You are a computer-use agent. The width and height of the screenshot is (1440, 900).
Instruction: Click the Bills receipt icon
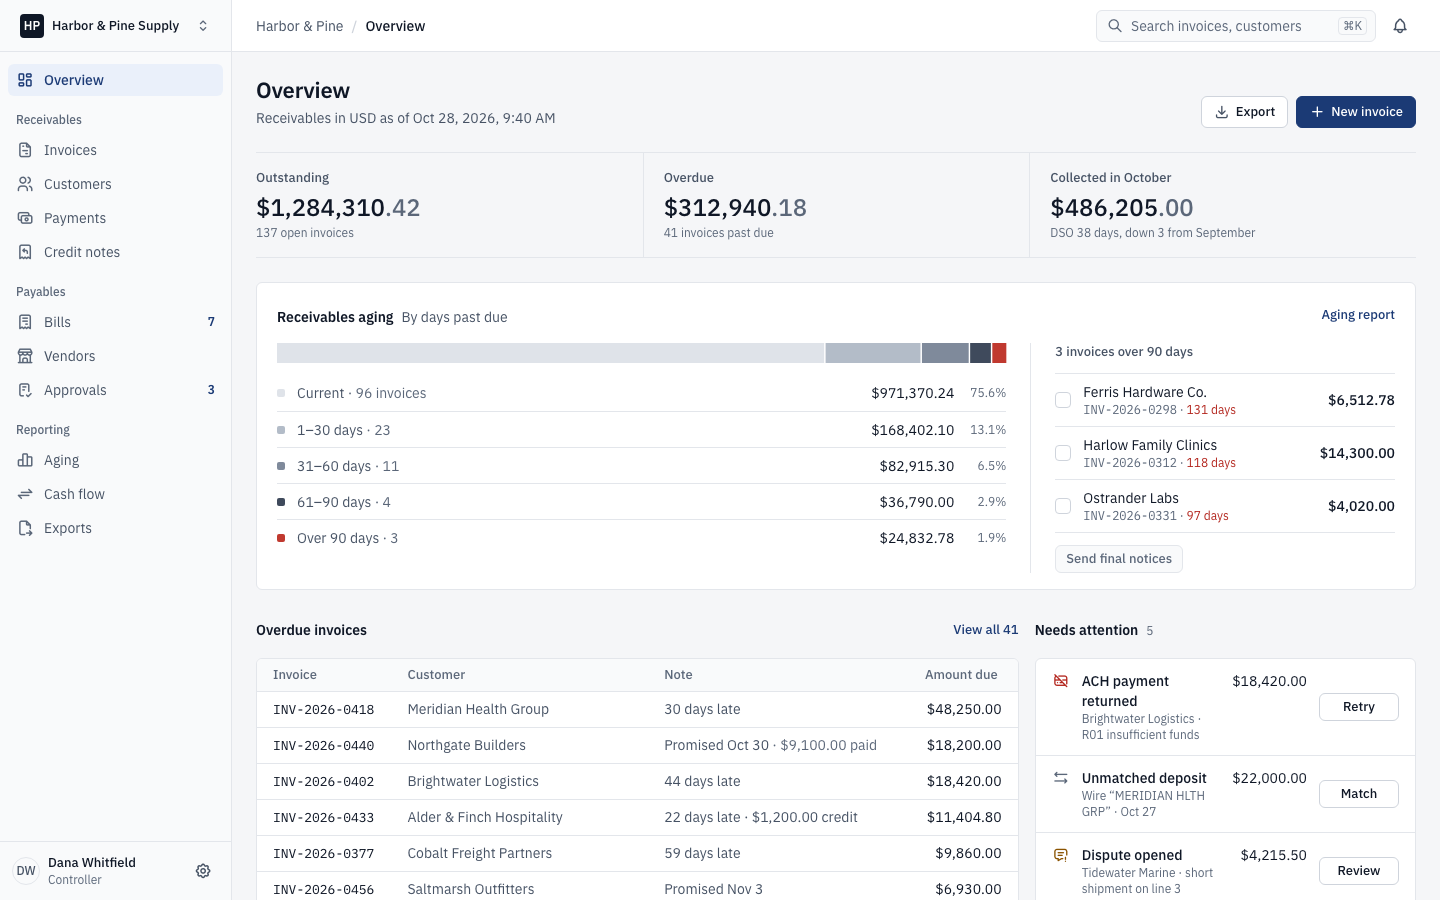[25, 322]
